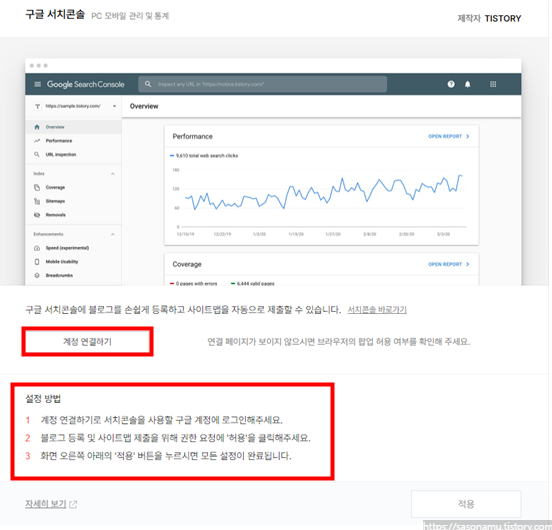The image size is (552, 530).
Task: Click the Google Search Console logo
Action: click(x=86, y=84)
